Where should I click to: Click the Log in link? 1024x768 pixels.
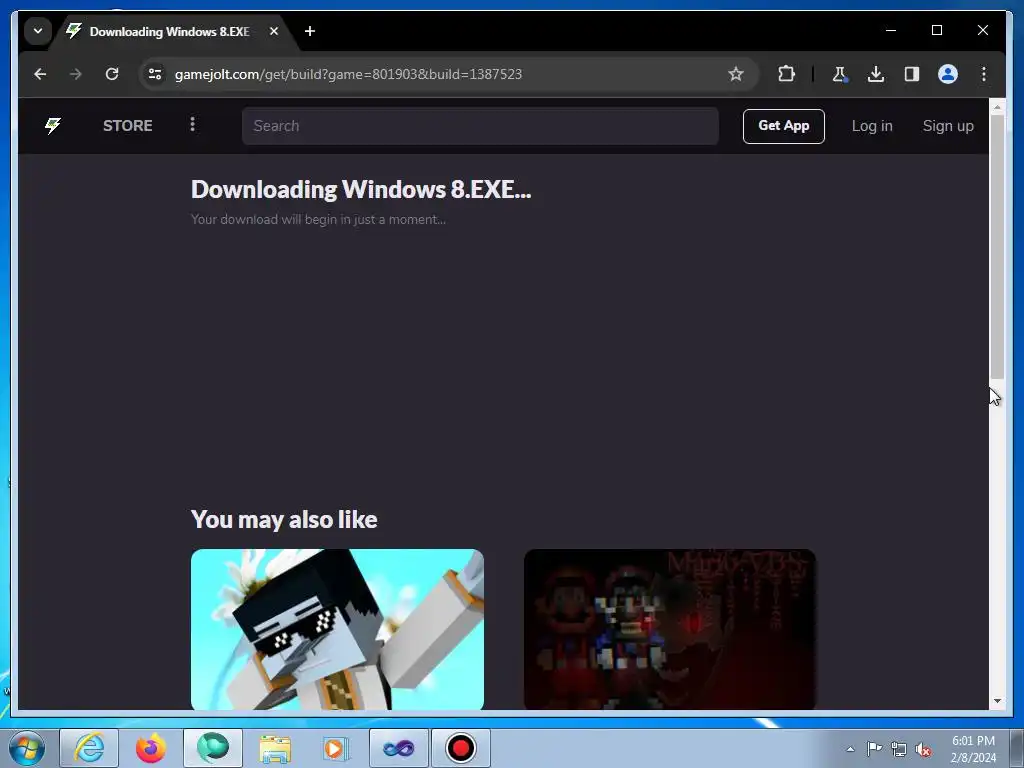tap(872, 126)
